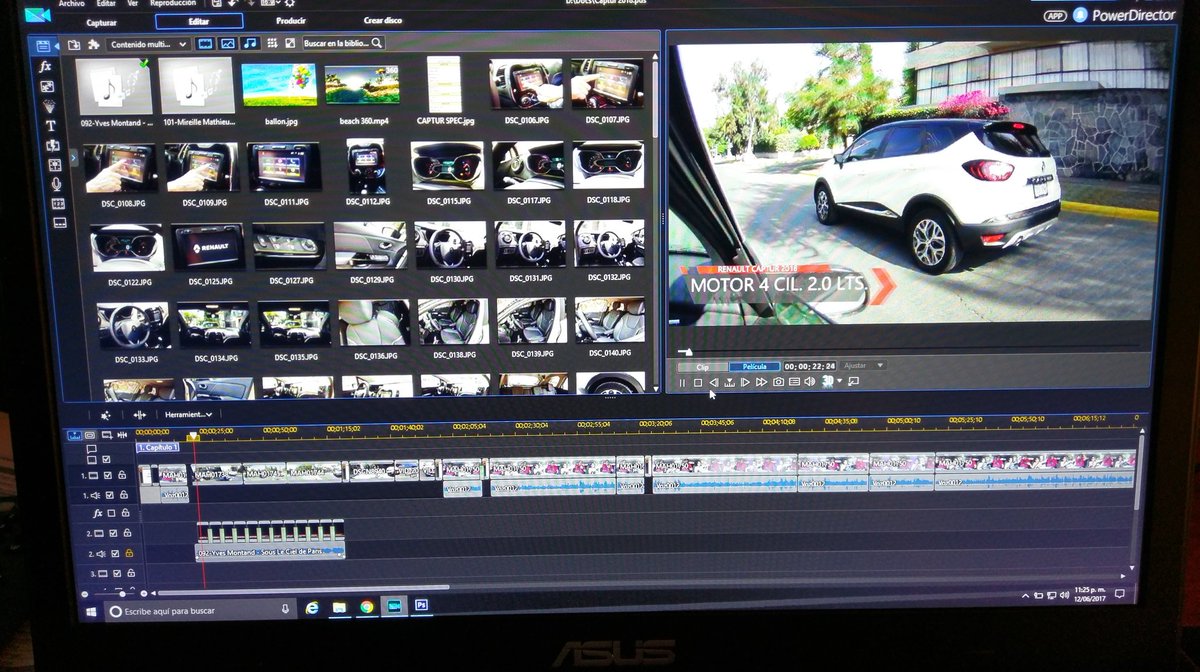Undock the preview window
The image size is (1200, 672).
854,382
